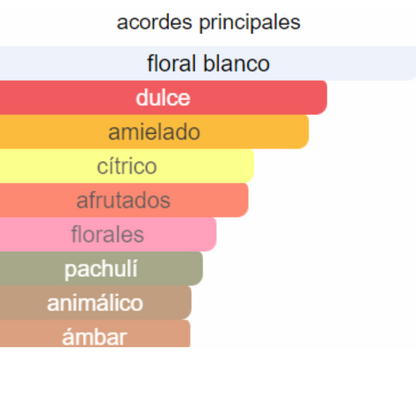Click the 'amielado' label text
The width and height of the screenshot is (416, 416).
[154, 132]
